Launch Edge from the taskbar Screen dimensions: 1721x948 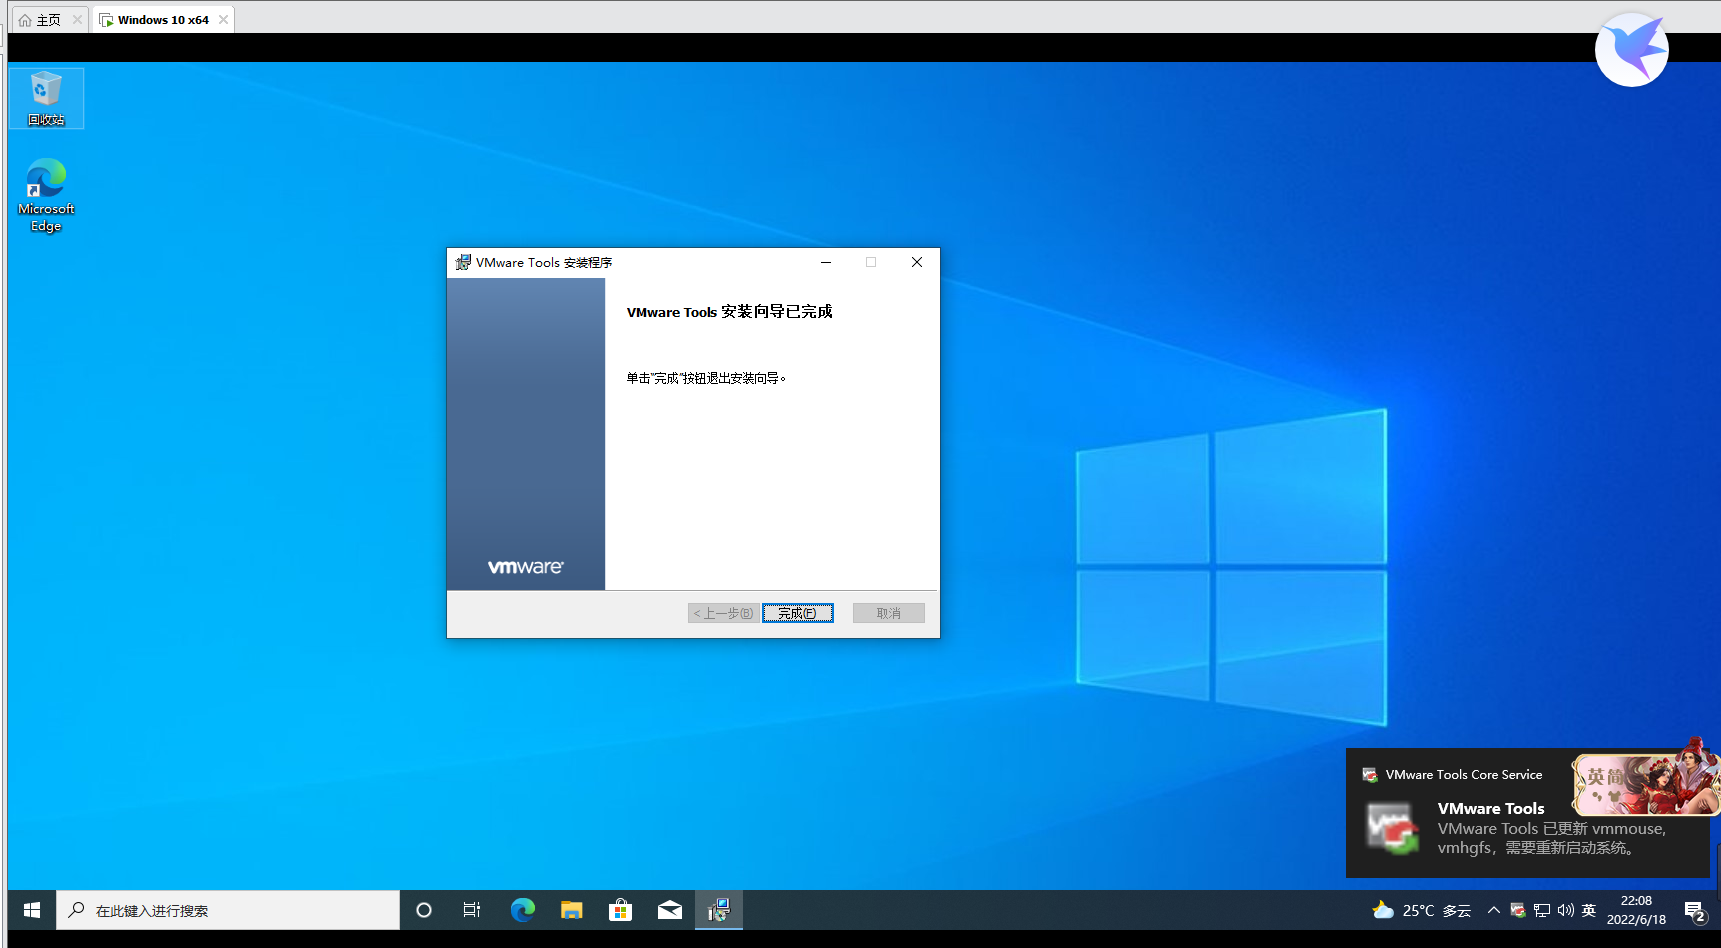522,910
